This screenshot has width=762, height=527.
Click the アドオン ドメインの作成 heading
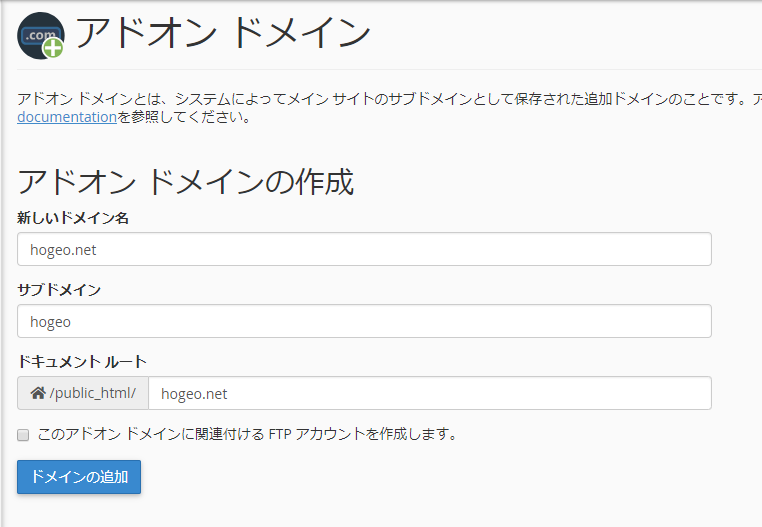click(186, 182)
